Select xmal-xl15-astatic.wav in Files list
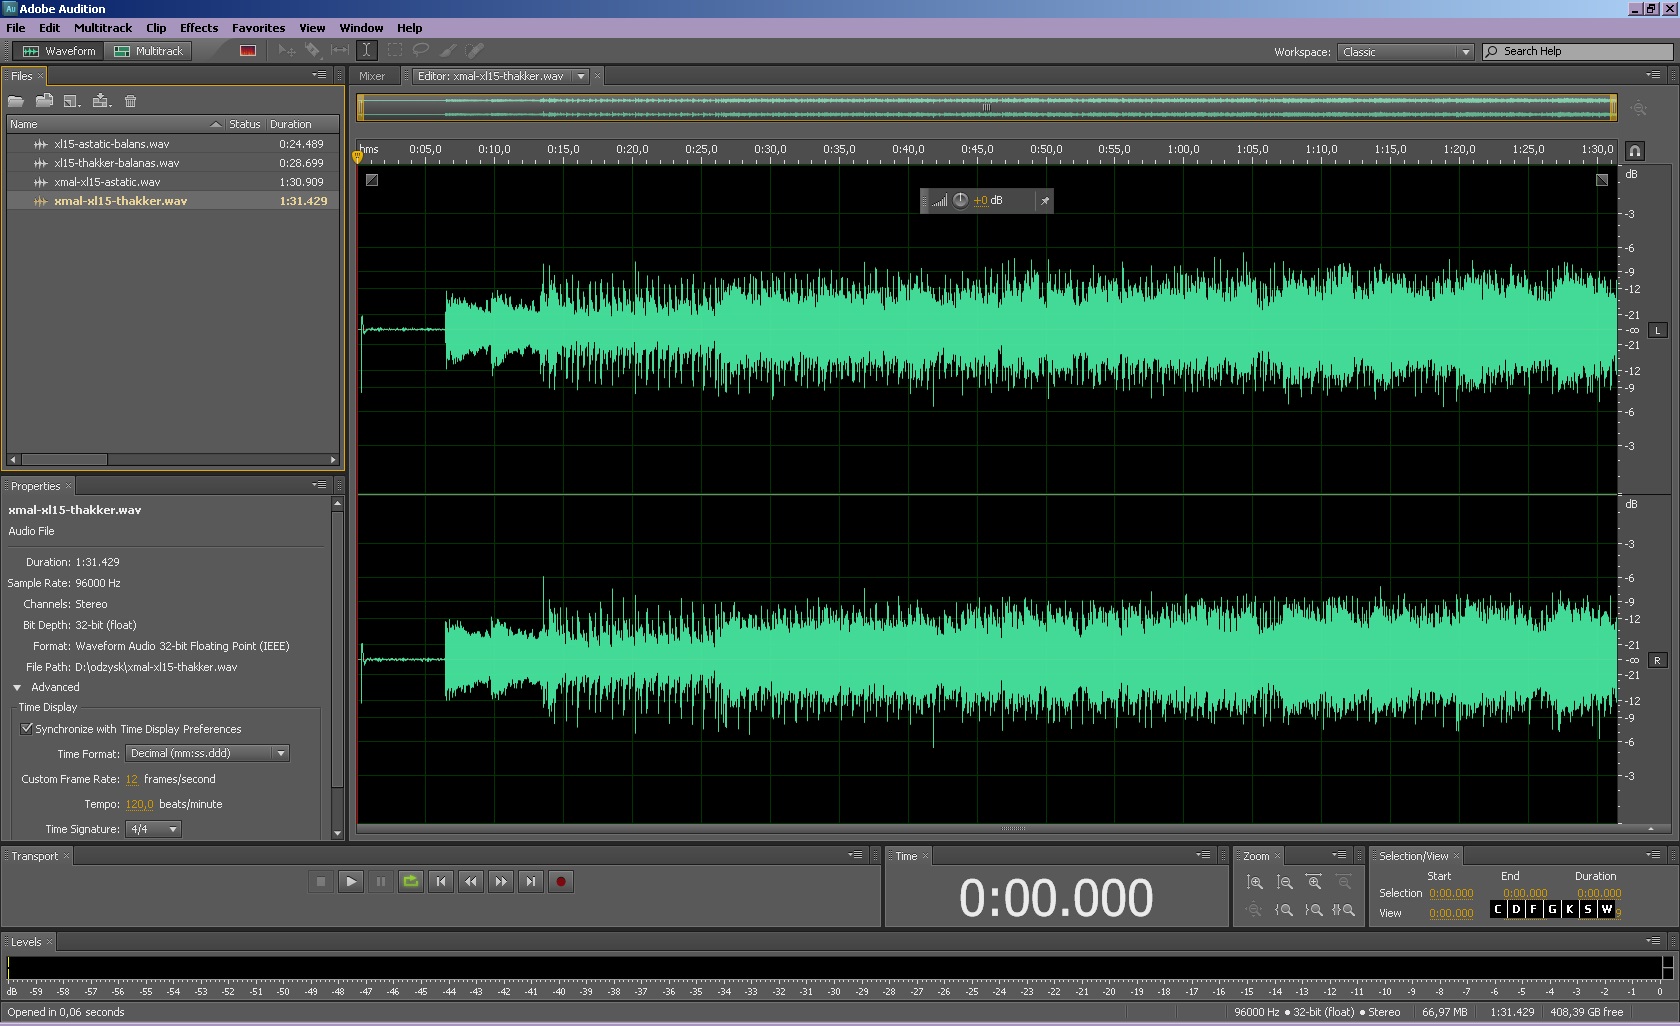 [x=107, y=182]
